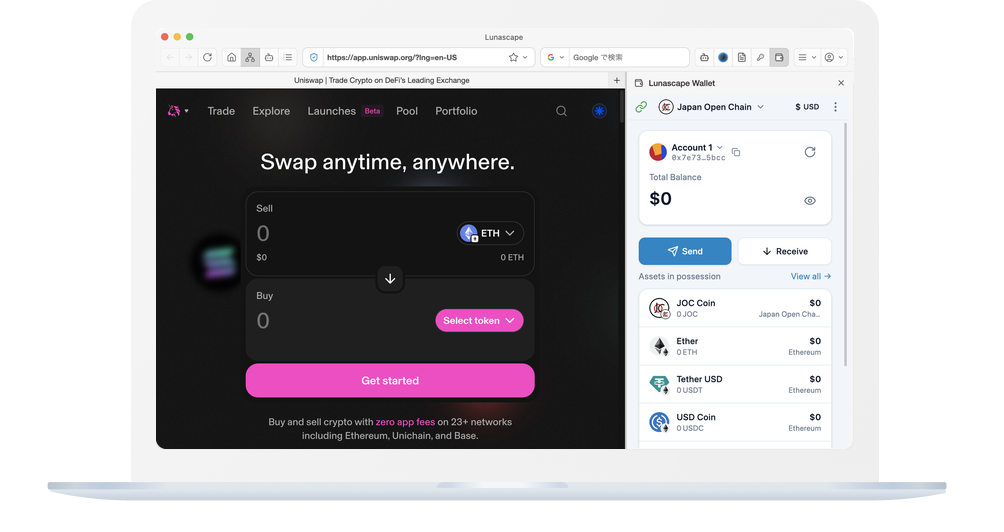Screen dimensions: 1004x532
Task: Open the list view toolbar icon
Action: [288, 58]
